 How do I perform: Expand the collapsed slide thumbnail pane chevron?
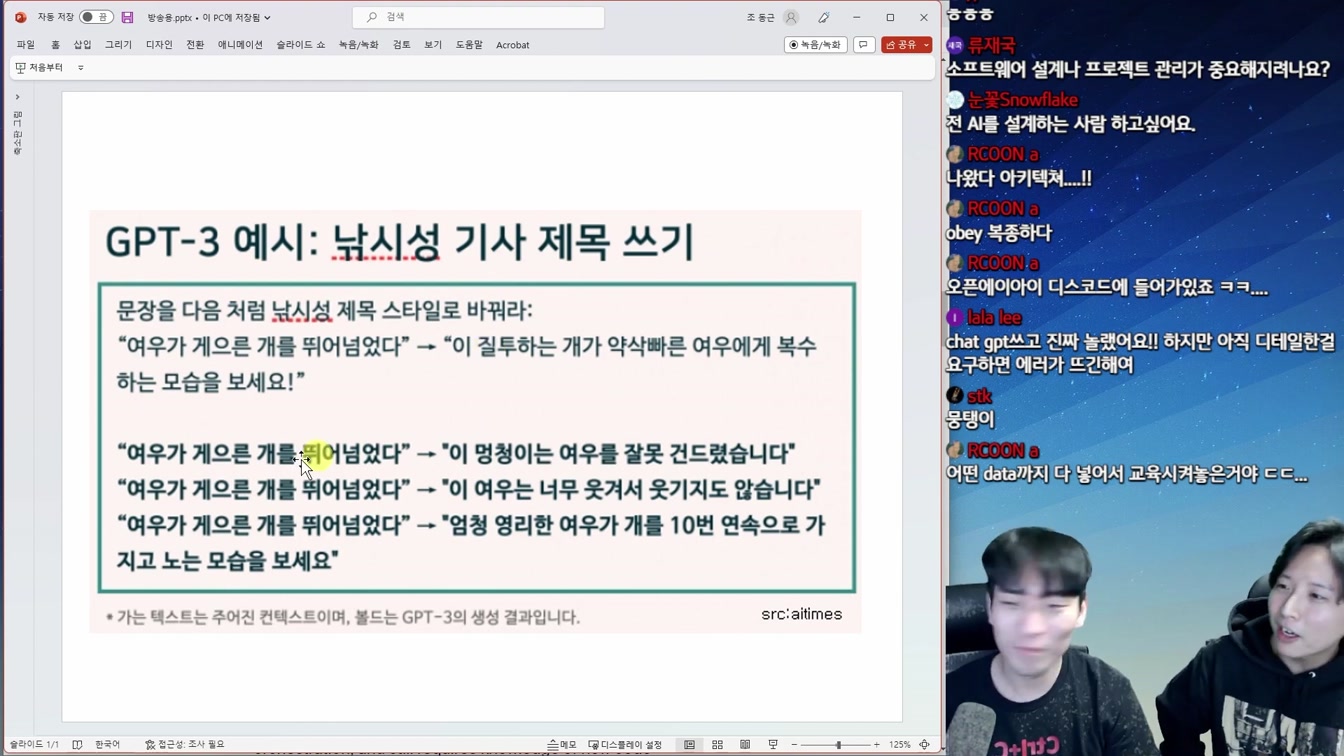(17, 97)
